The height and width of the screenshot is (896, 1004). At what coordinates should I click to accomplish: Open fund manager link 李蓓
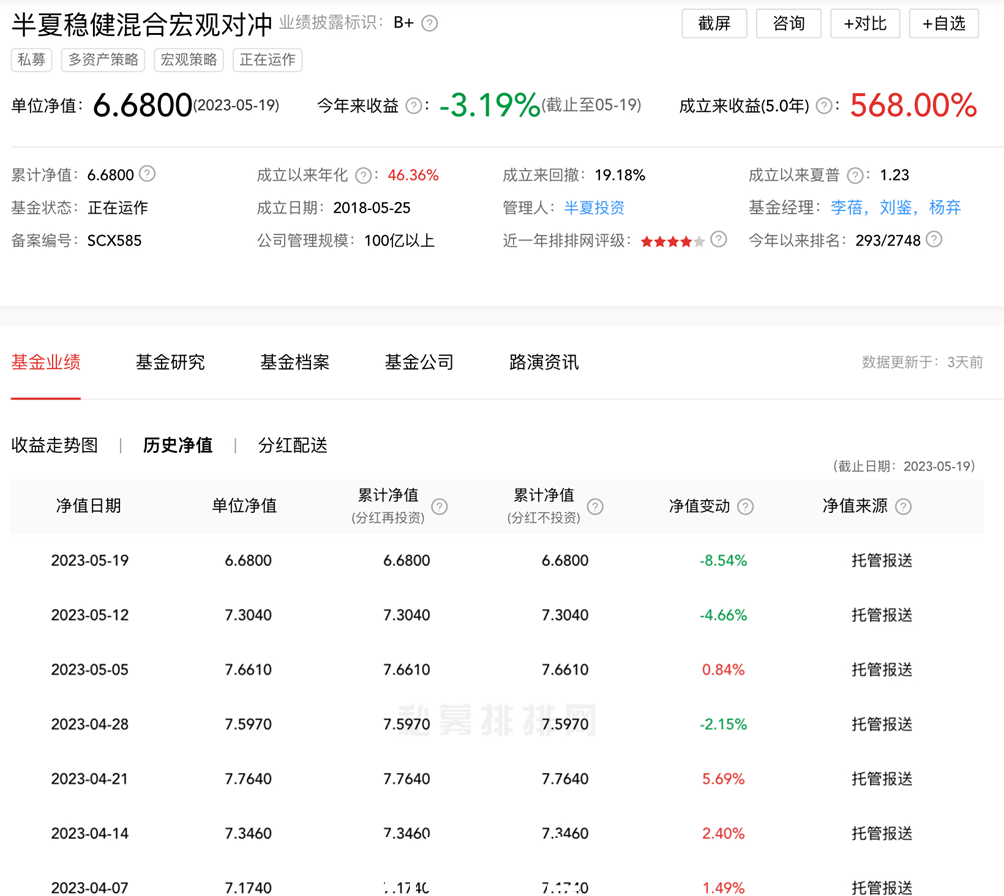click(x=846, y=208)
